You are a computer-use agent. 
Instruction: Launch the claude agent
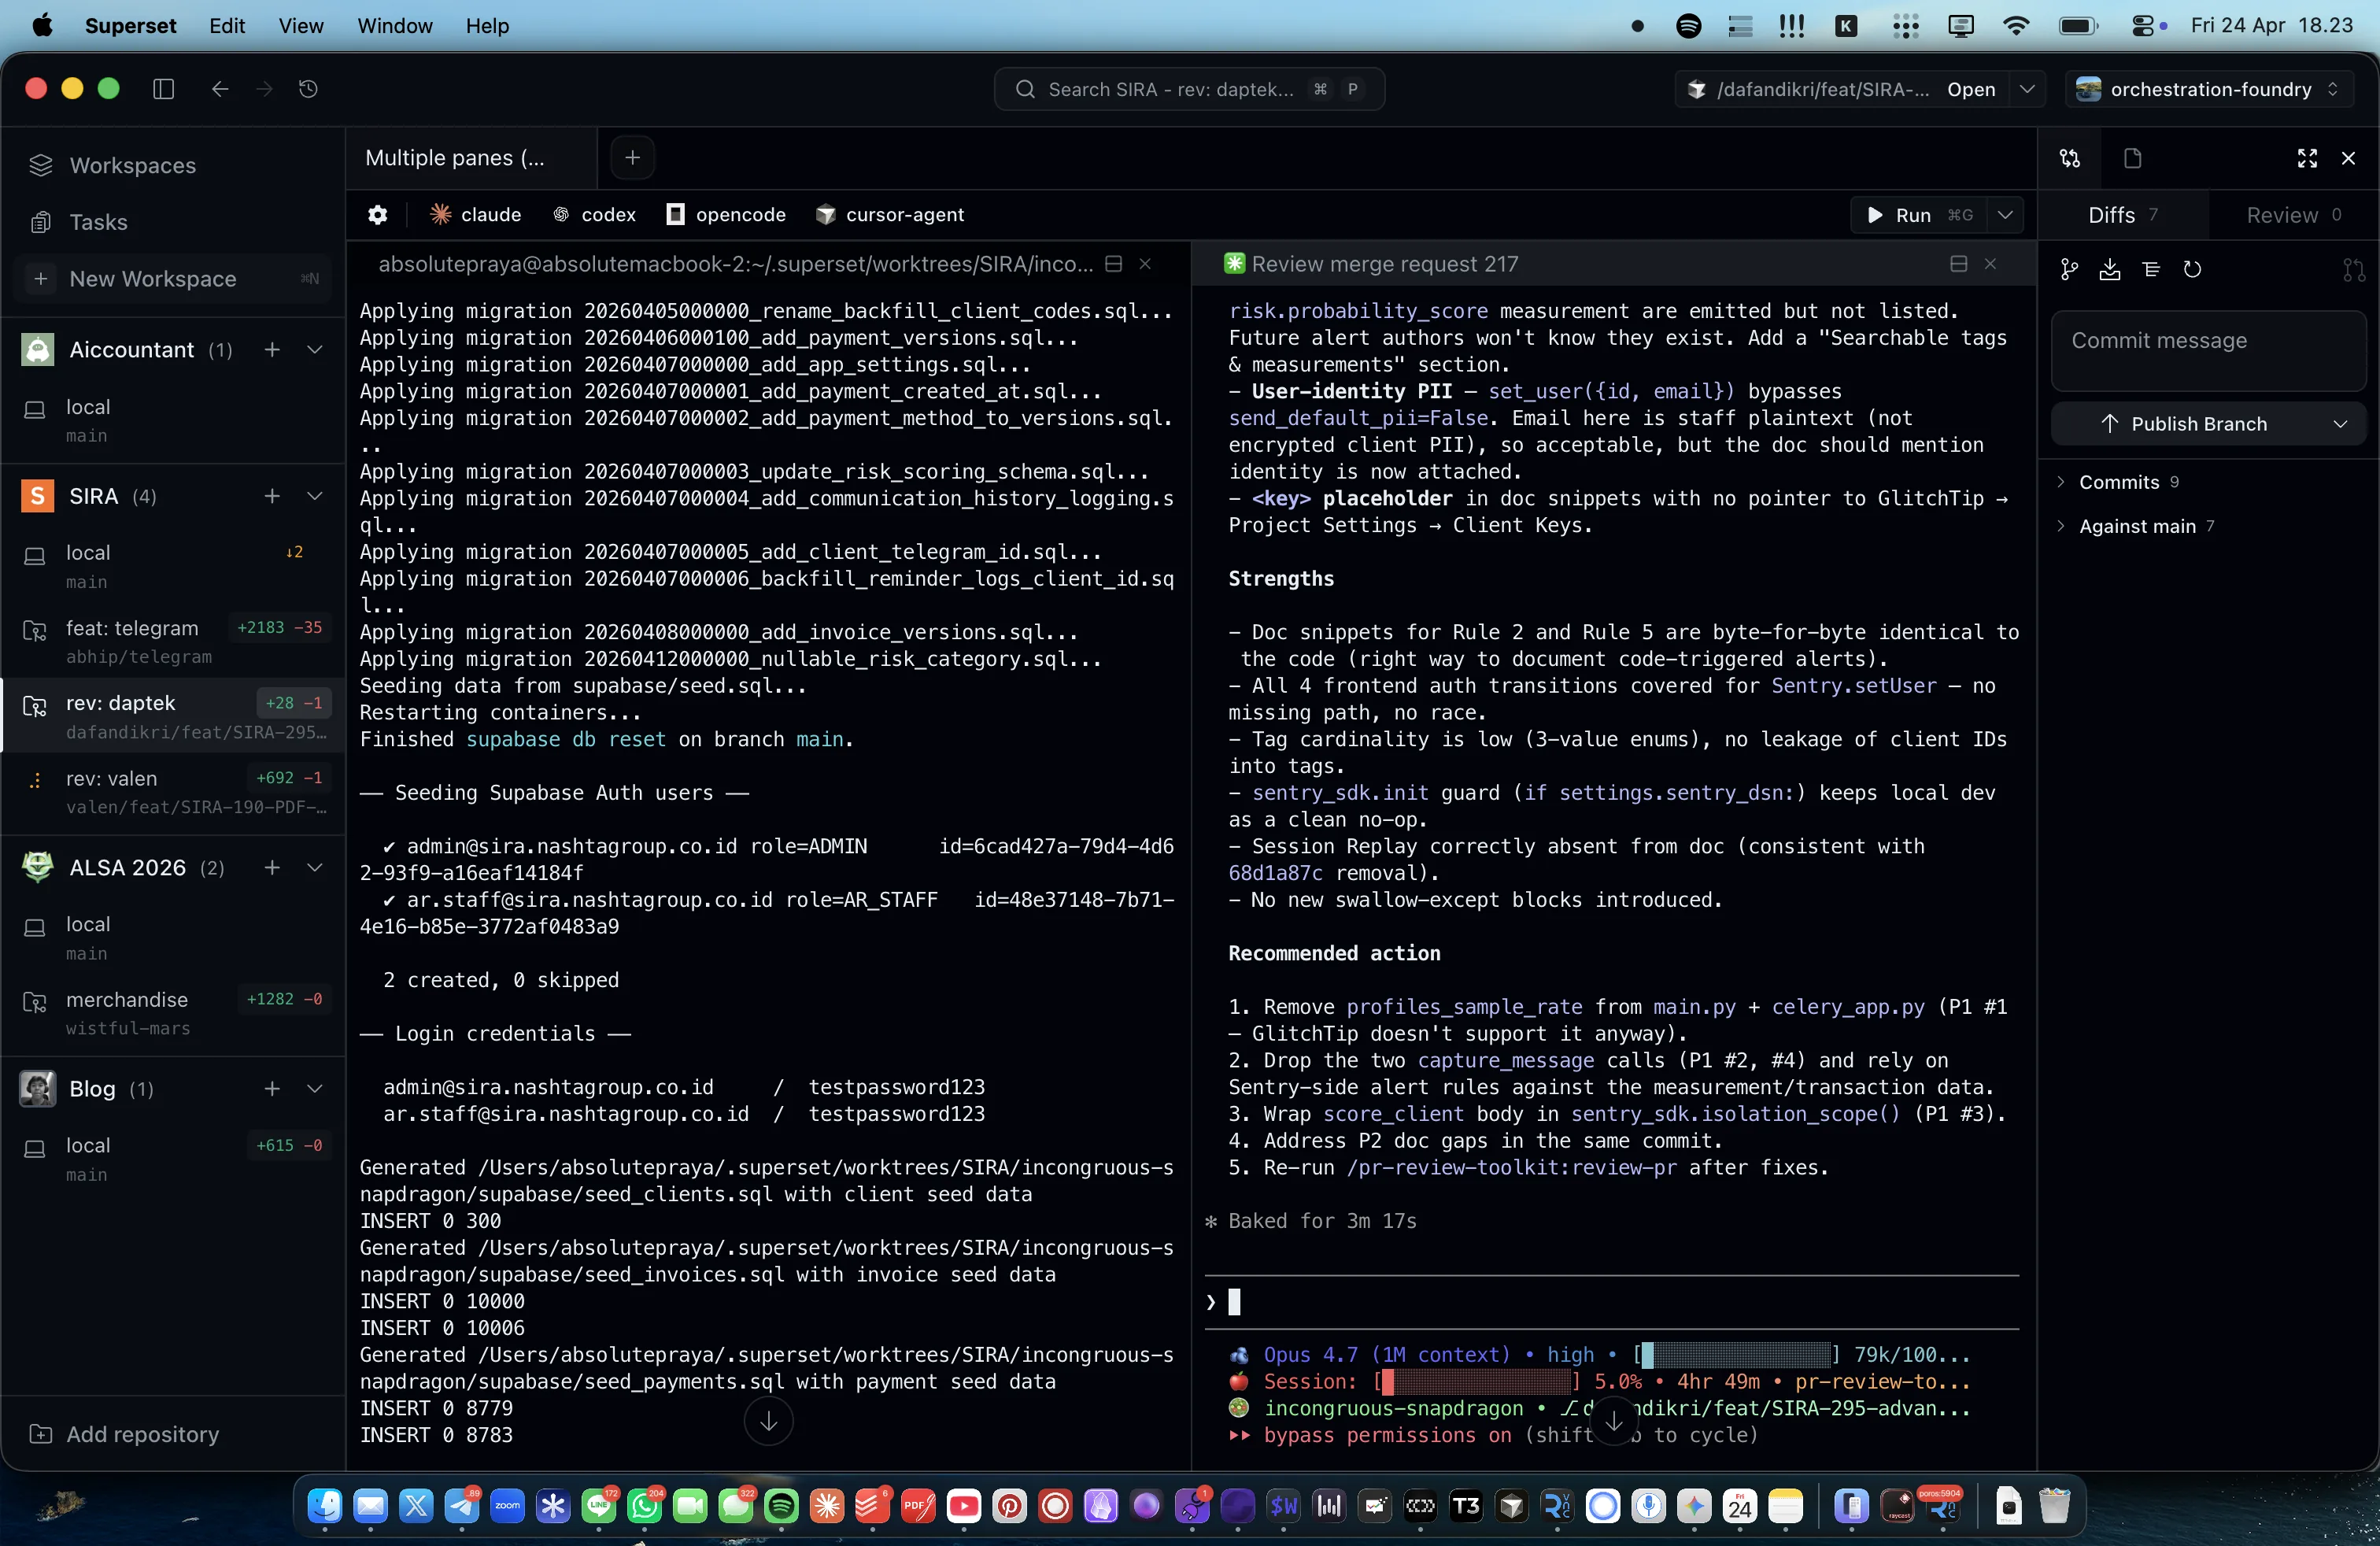pos(476,215)
